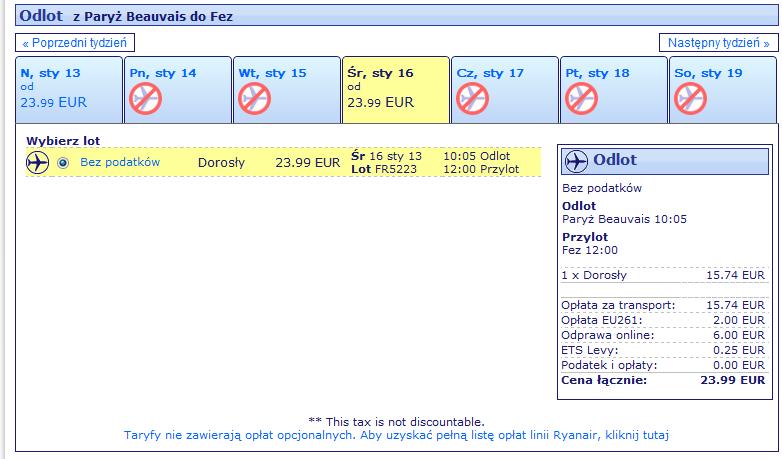This screenshot has height=459, width=782.
Task: Click the no-flight icon under Wt, sty 15
Action: [x=254, y=99]
